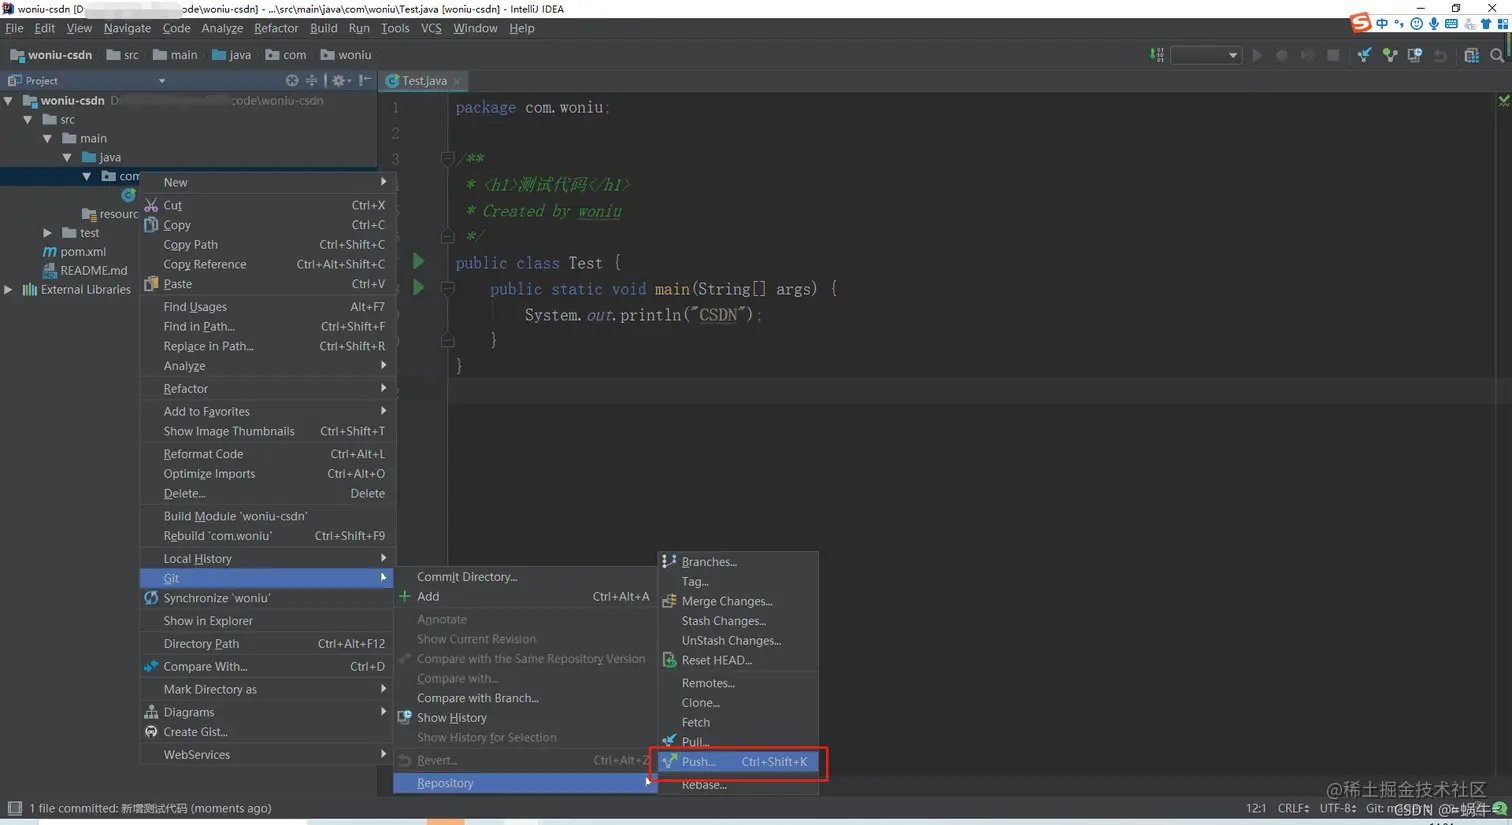The image size is (1512, 825).
Task: Open the New submenu
Action: (x=267, y=182)
